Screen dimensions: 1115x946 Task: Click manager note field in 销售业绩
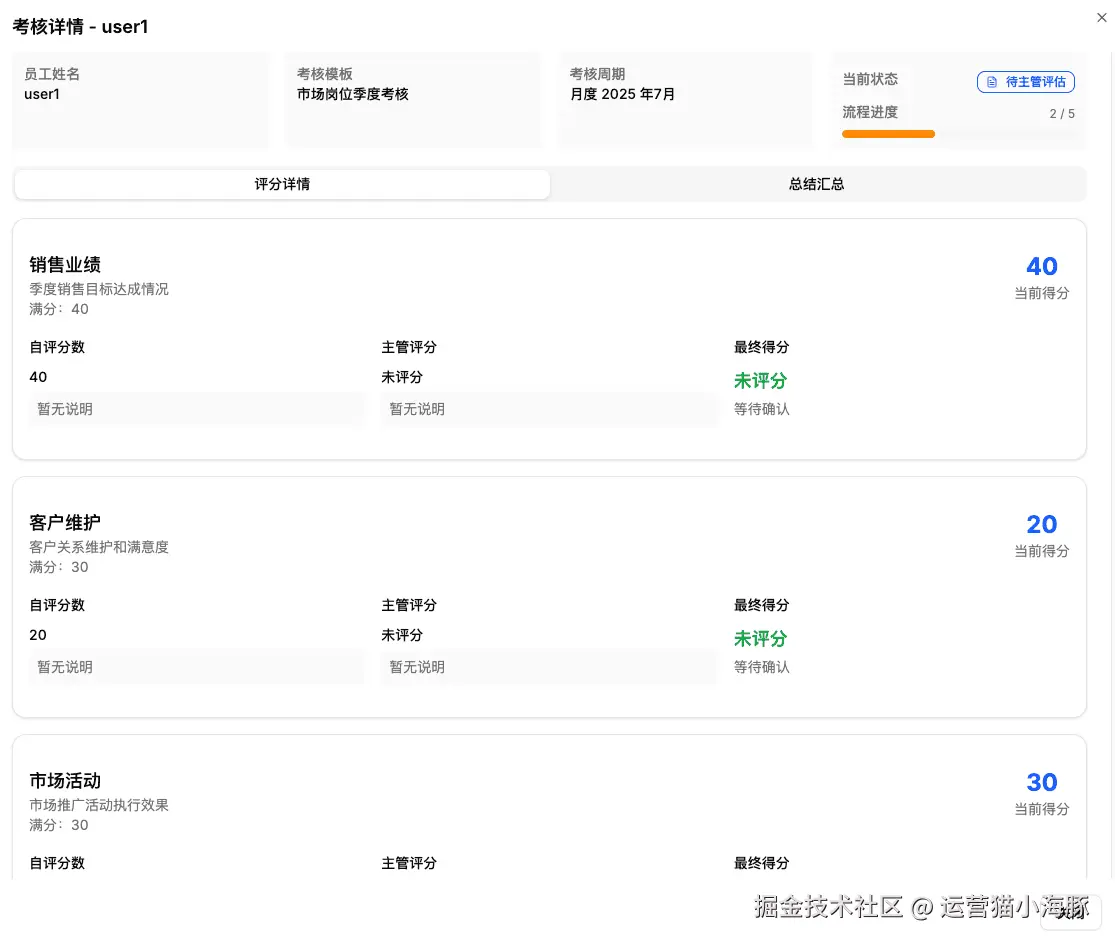548,409
